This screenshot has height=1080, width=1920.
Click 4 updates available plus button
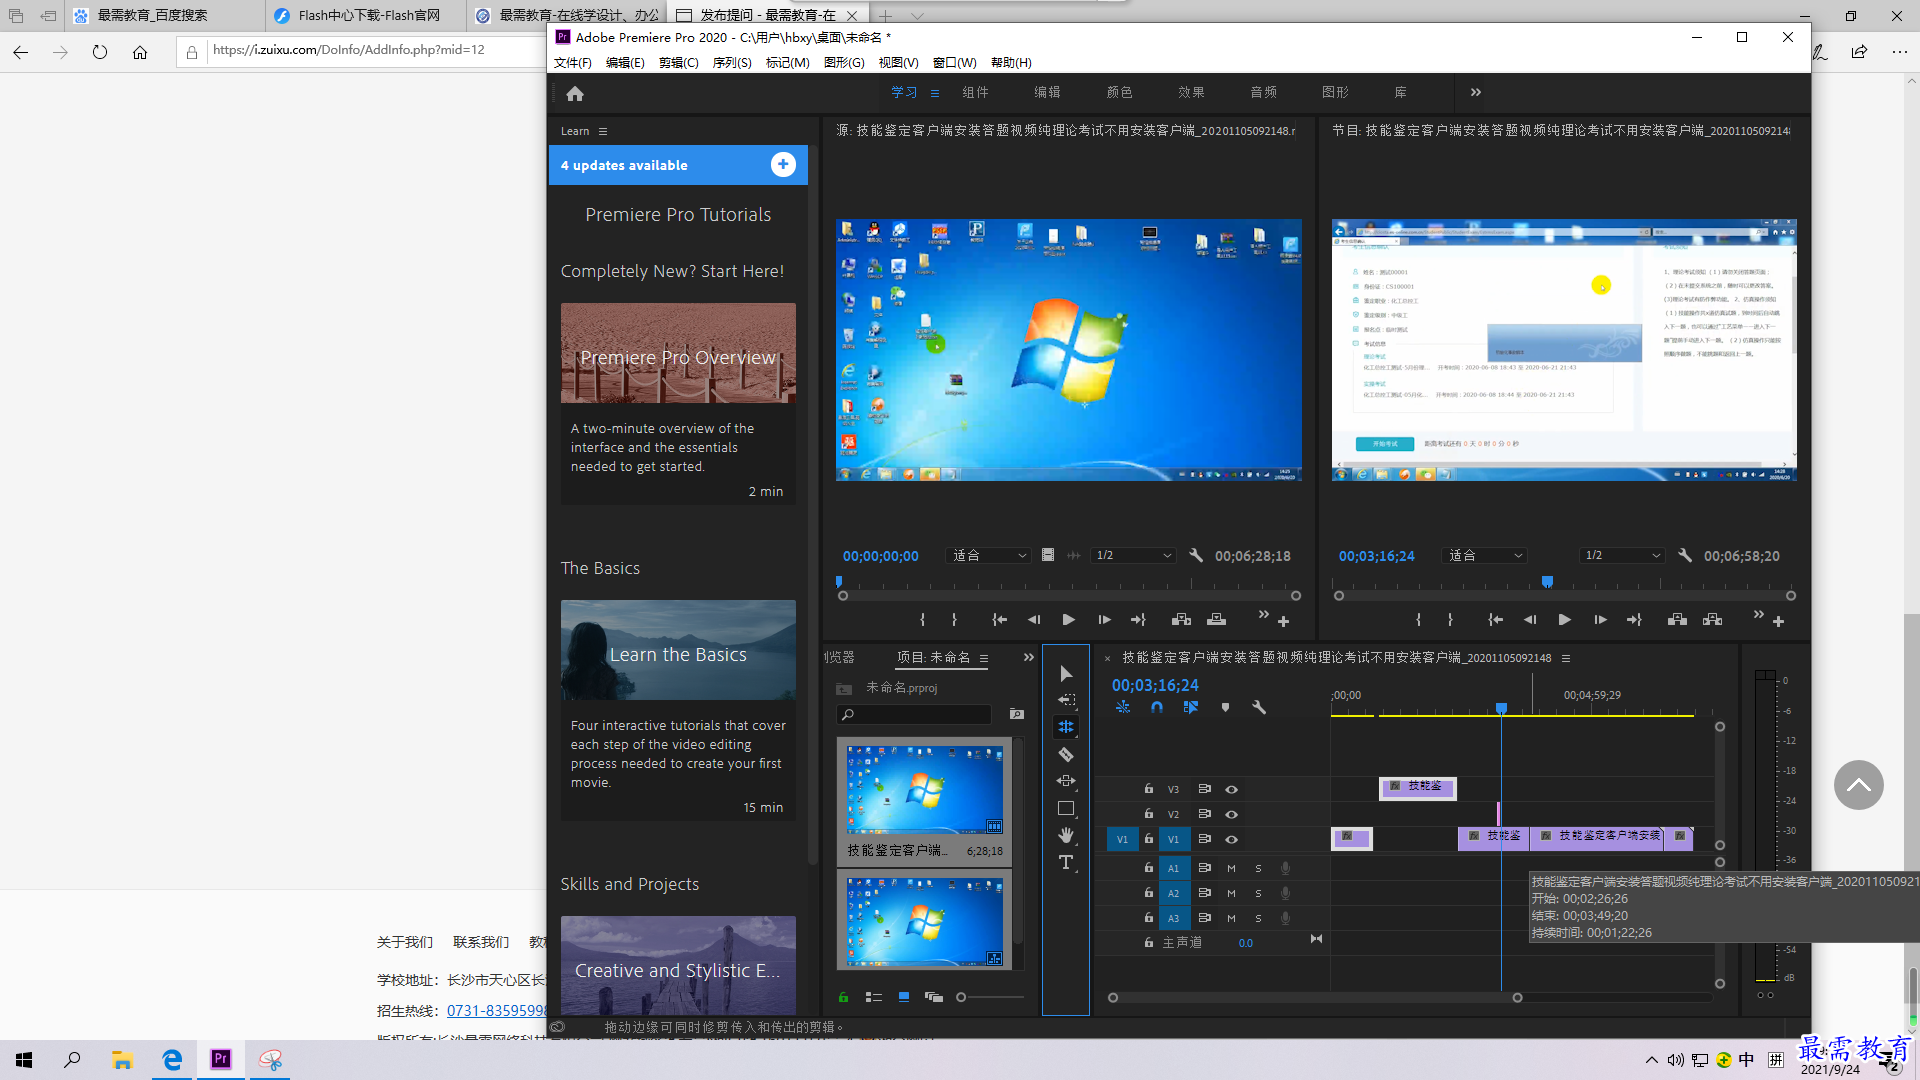pyautogui.click(x=783, y=164)
